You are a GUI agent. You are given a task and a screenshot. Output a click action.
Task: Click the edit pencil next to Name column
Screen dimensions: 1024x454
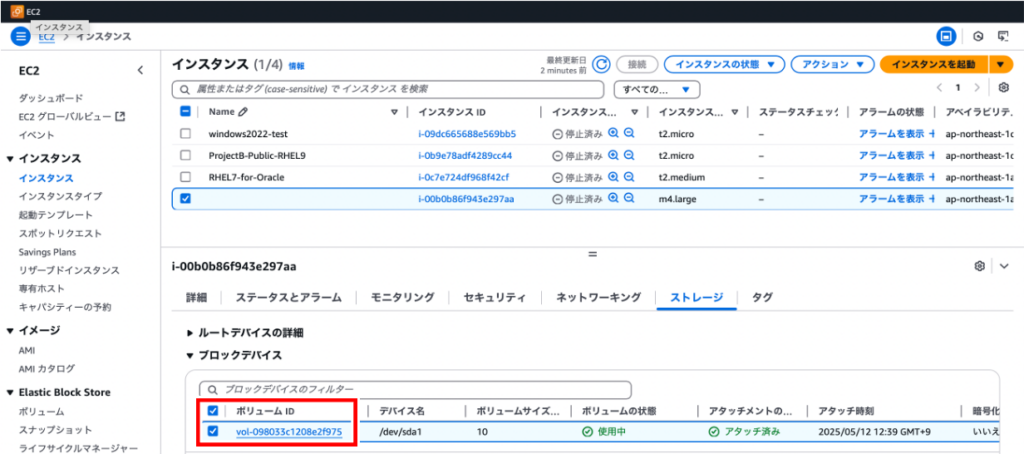coord(243,112)
